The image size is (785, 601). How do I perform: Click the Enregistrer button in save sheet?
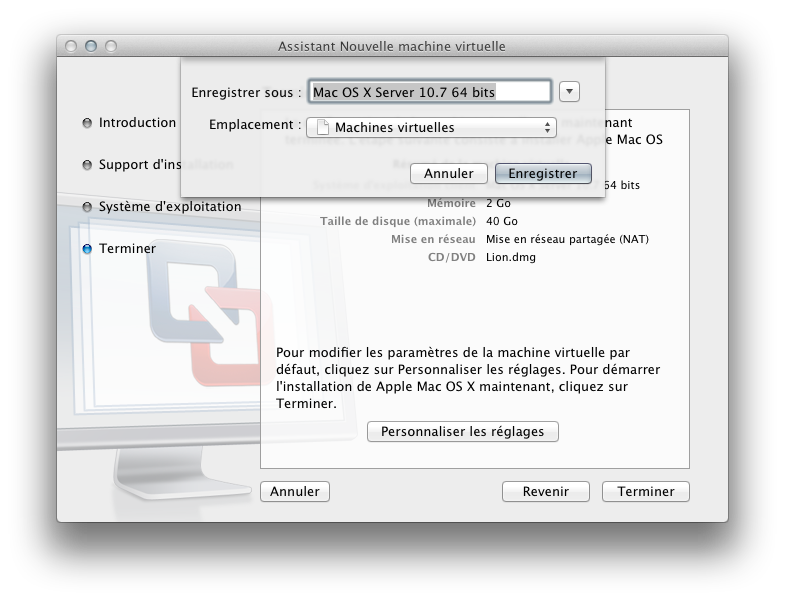point(543,173)
